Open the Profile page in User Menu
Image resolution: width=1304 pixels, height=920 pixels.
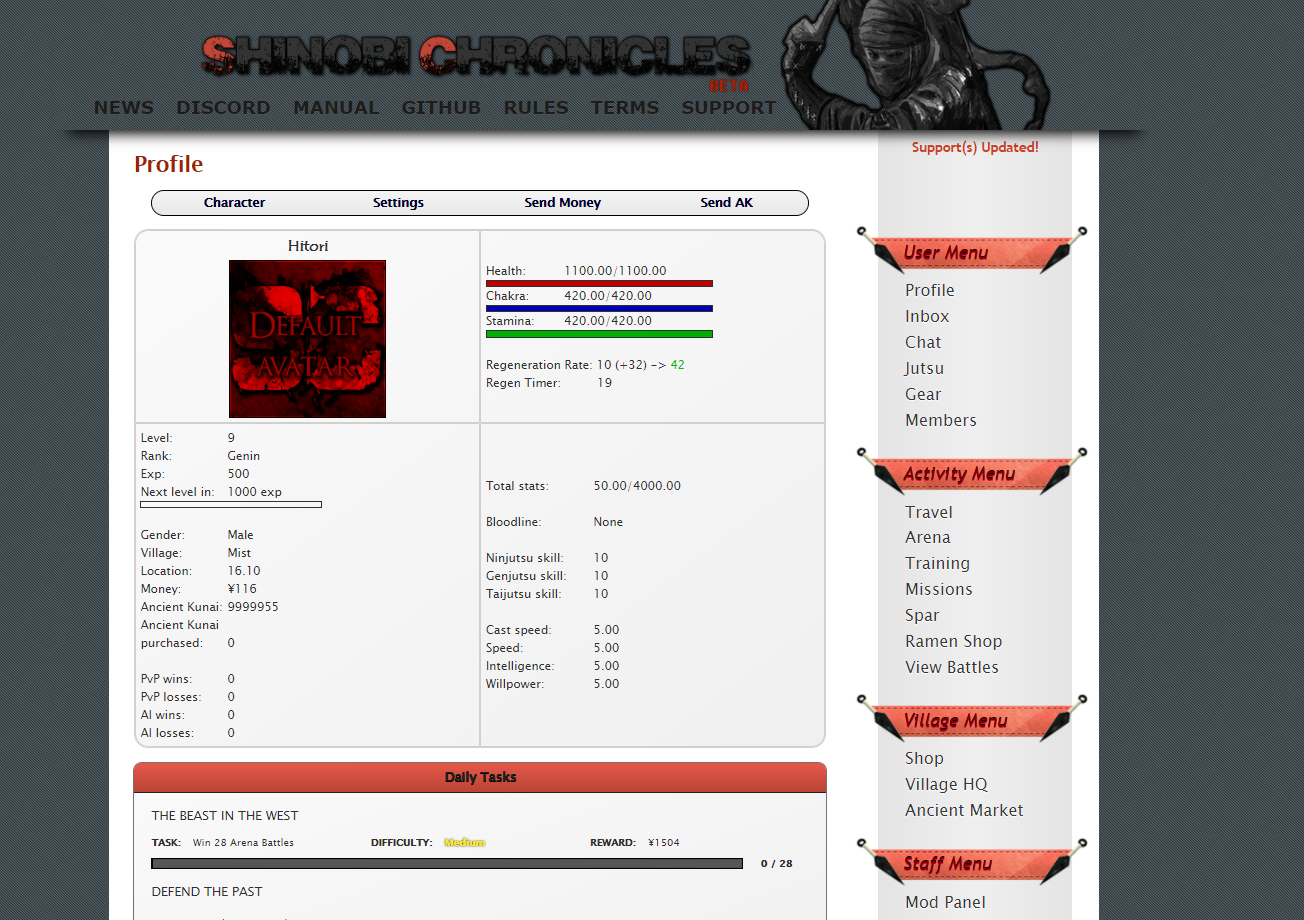click(x=929, y=290)
